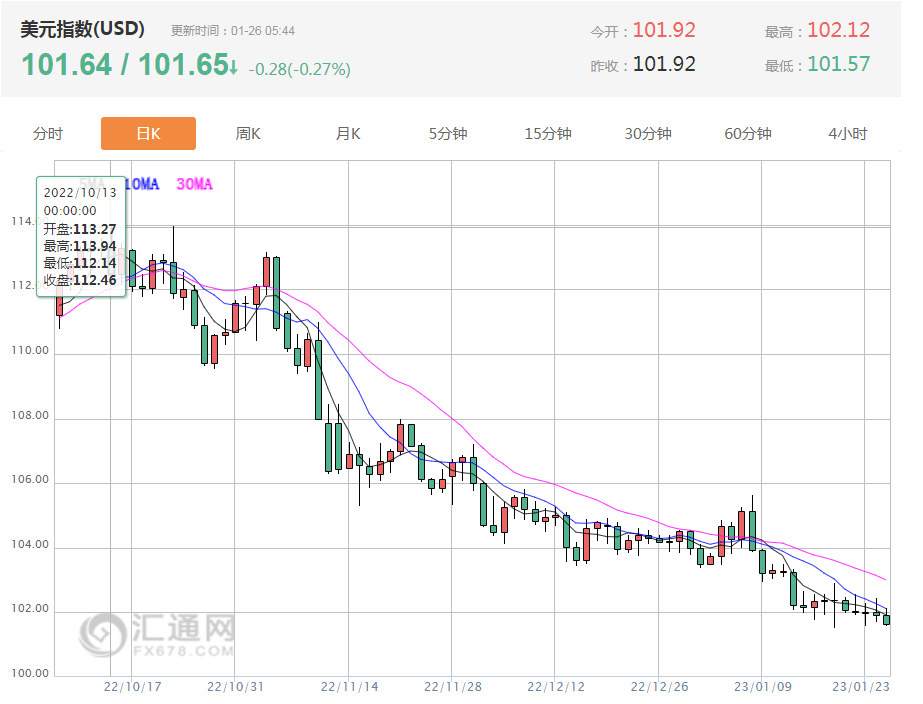
Task: Show the 5分钟 interval chart
Action: (448, 134)
